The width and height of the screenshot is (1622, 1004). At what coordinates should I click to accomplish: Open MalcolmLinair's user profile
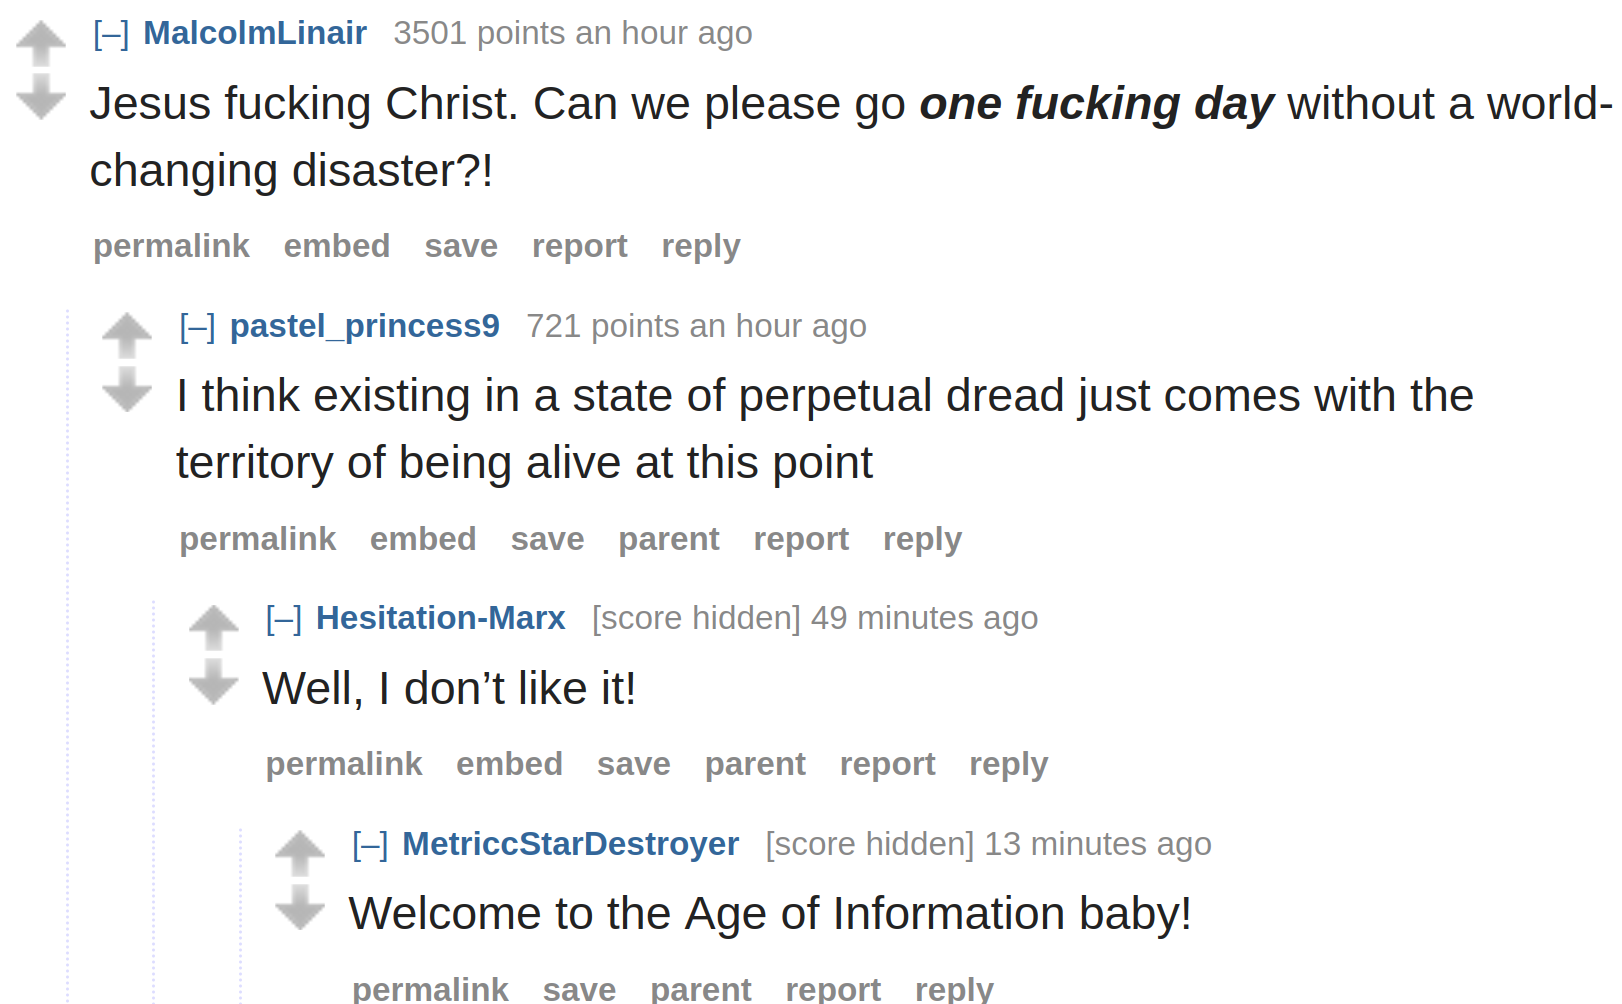[x=255, y=33]
